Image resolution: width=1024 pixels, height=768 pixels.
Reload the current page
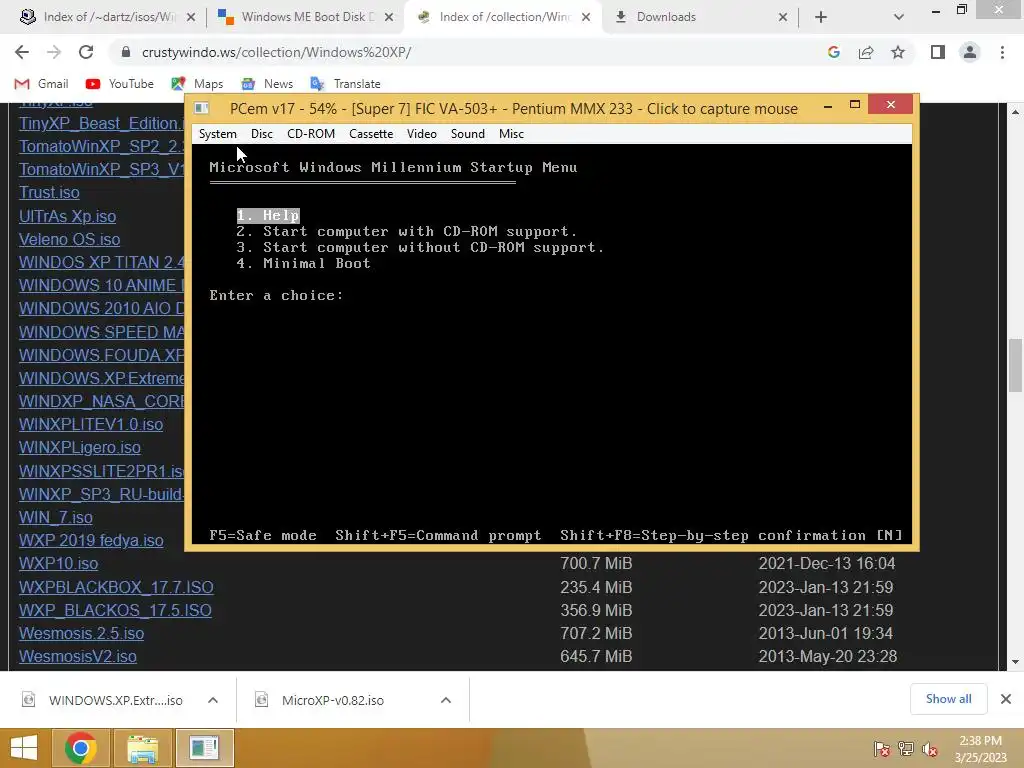point(86,52)
